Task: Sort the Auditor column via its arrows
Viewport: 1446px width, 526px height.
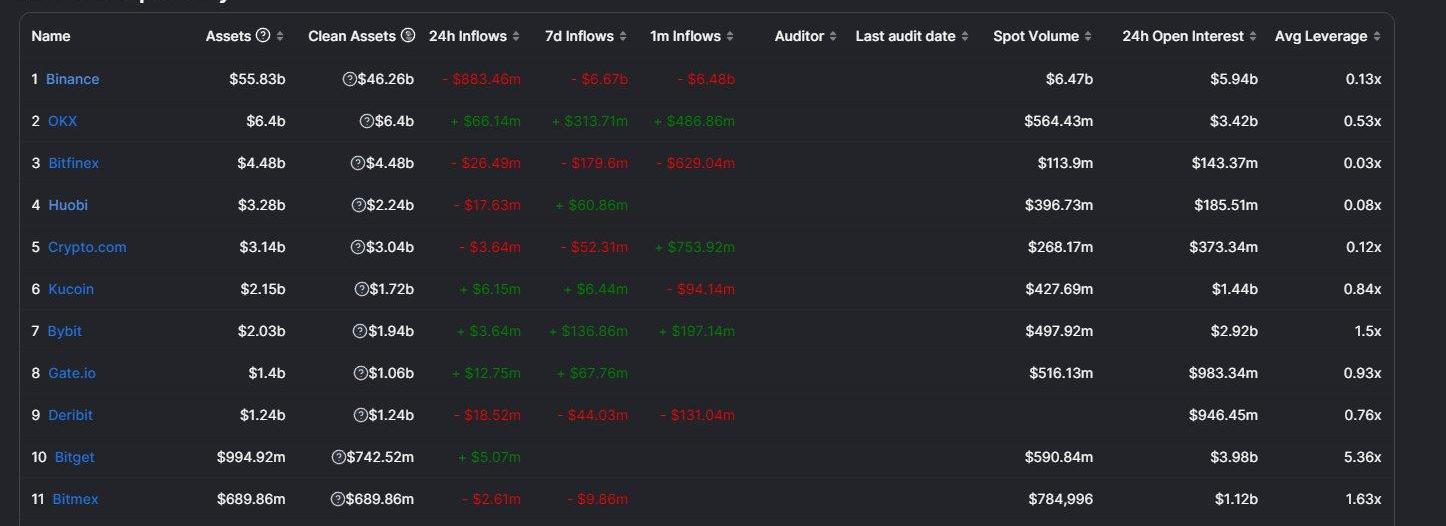Action: coord(833,36)
